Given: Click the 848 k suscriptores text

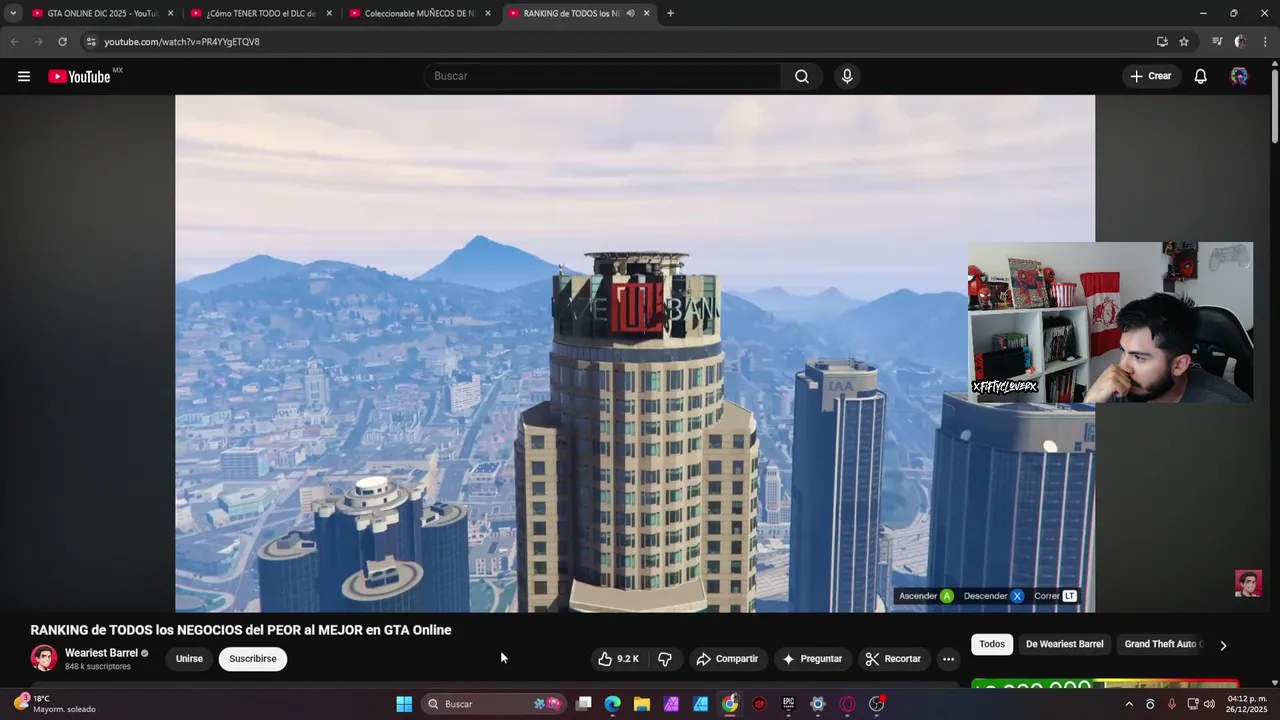Looking at the screenshot, I should pos(98,667).
